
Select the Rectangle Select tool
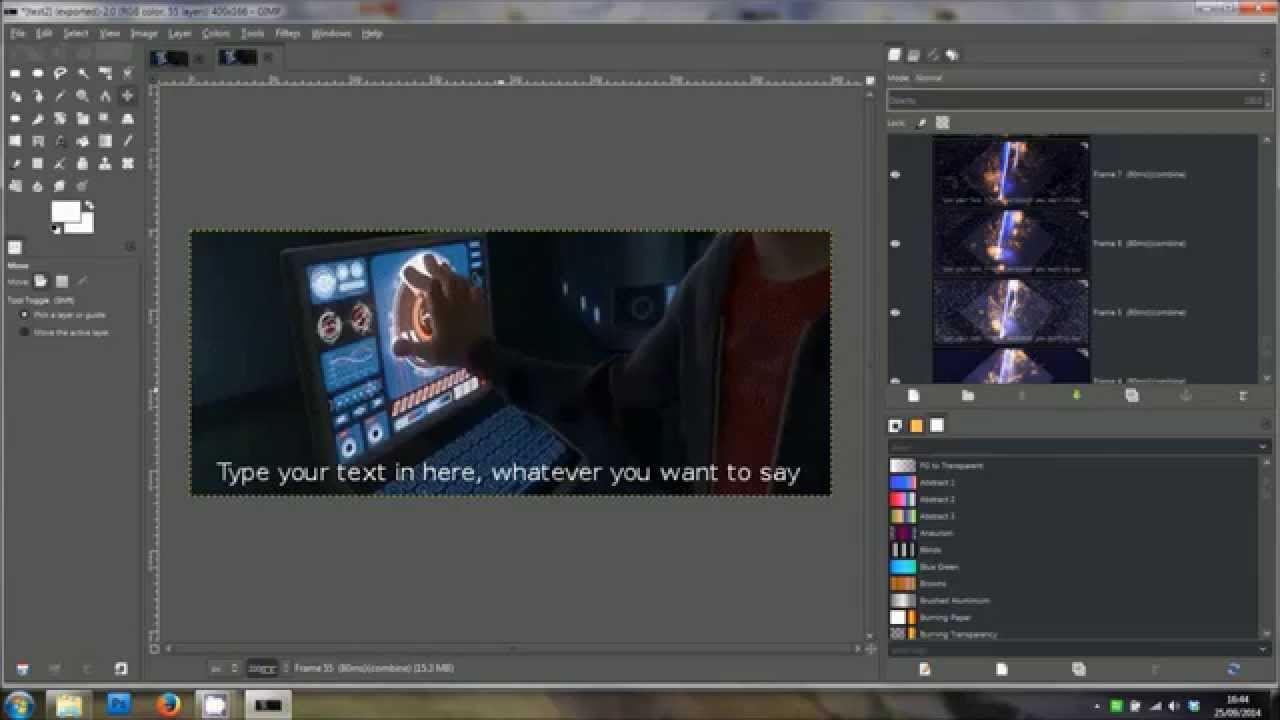click(16, 73)
